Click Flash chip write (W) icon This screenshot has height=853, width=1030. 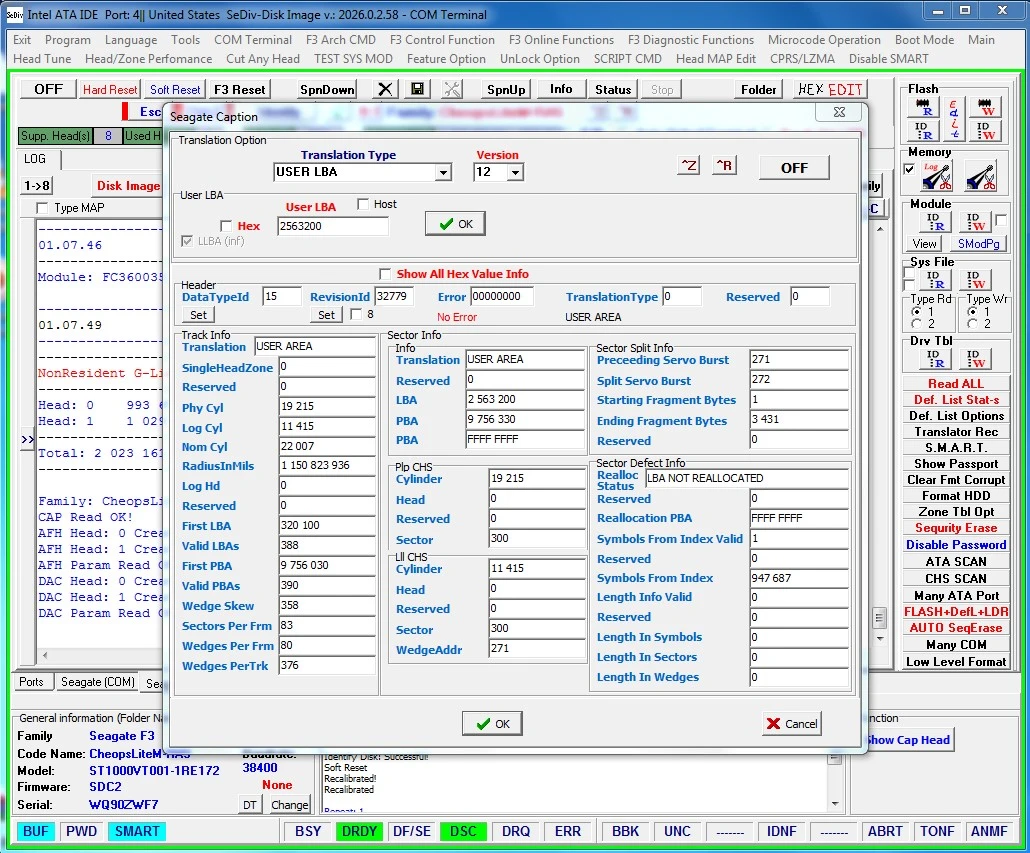[986, 107]
